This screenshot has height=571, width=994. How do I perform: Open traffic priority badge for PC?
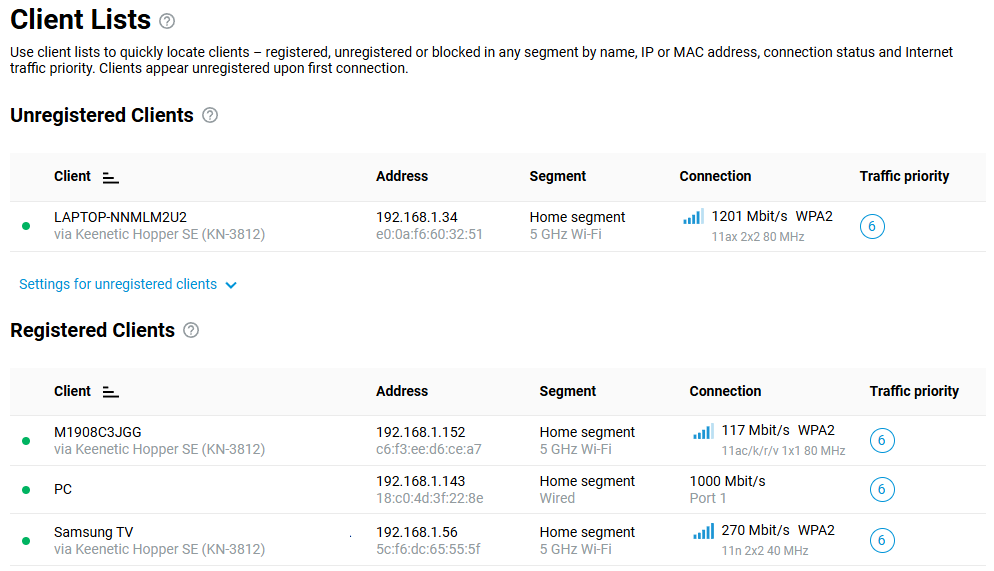click(x=882, y=489)
